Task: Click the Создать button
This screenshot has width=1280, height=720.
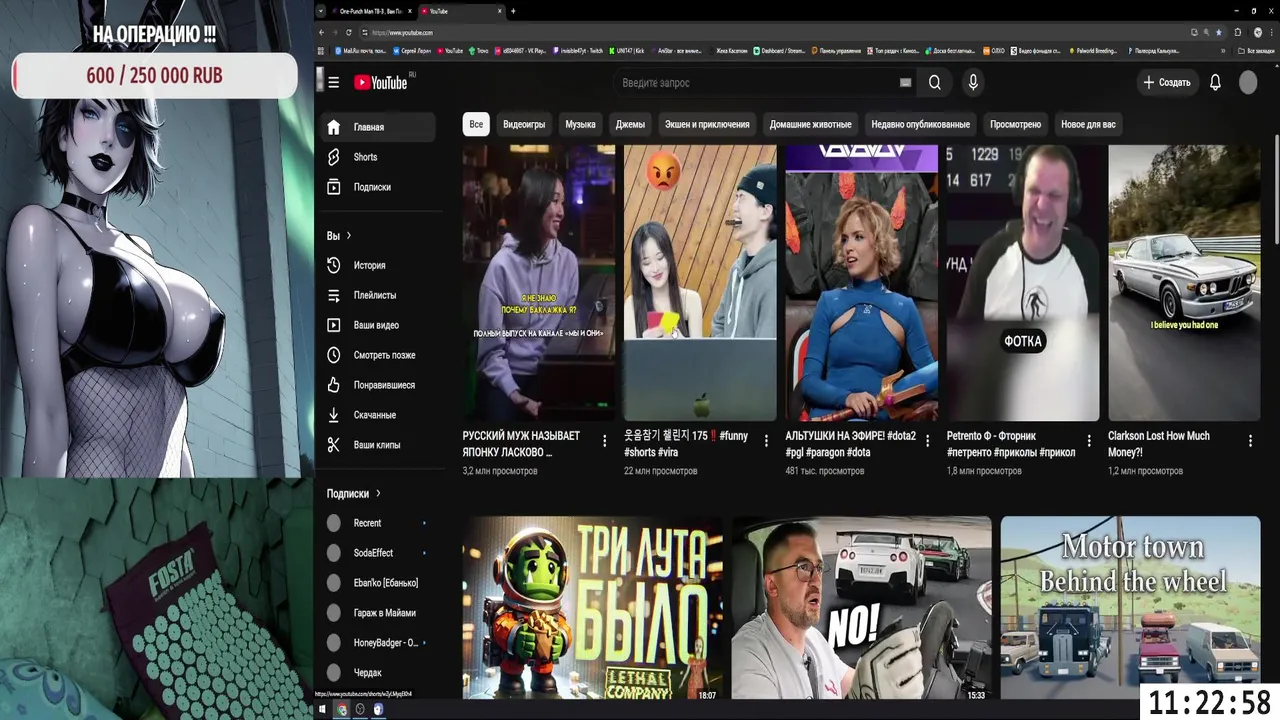Action: [x=1167, y=83]
